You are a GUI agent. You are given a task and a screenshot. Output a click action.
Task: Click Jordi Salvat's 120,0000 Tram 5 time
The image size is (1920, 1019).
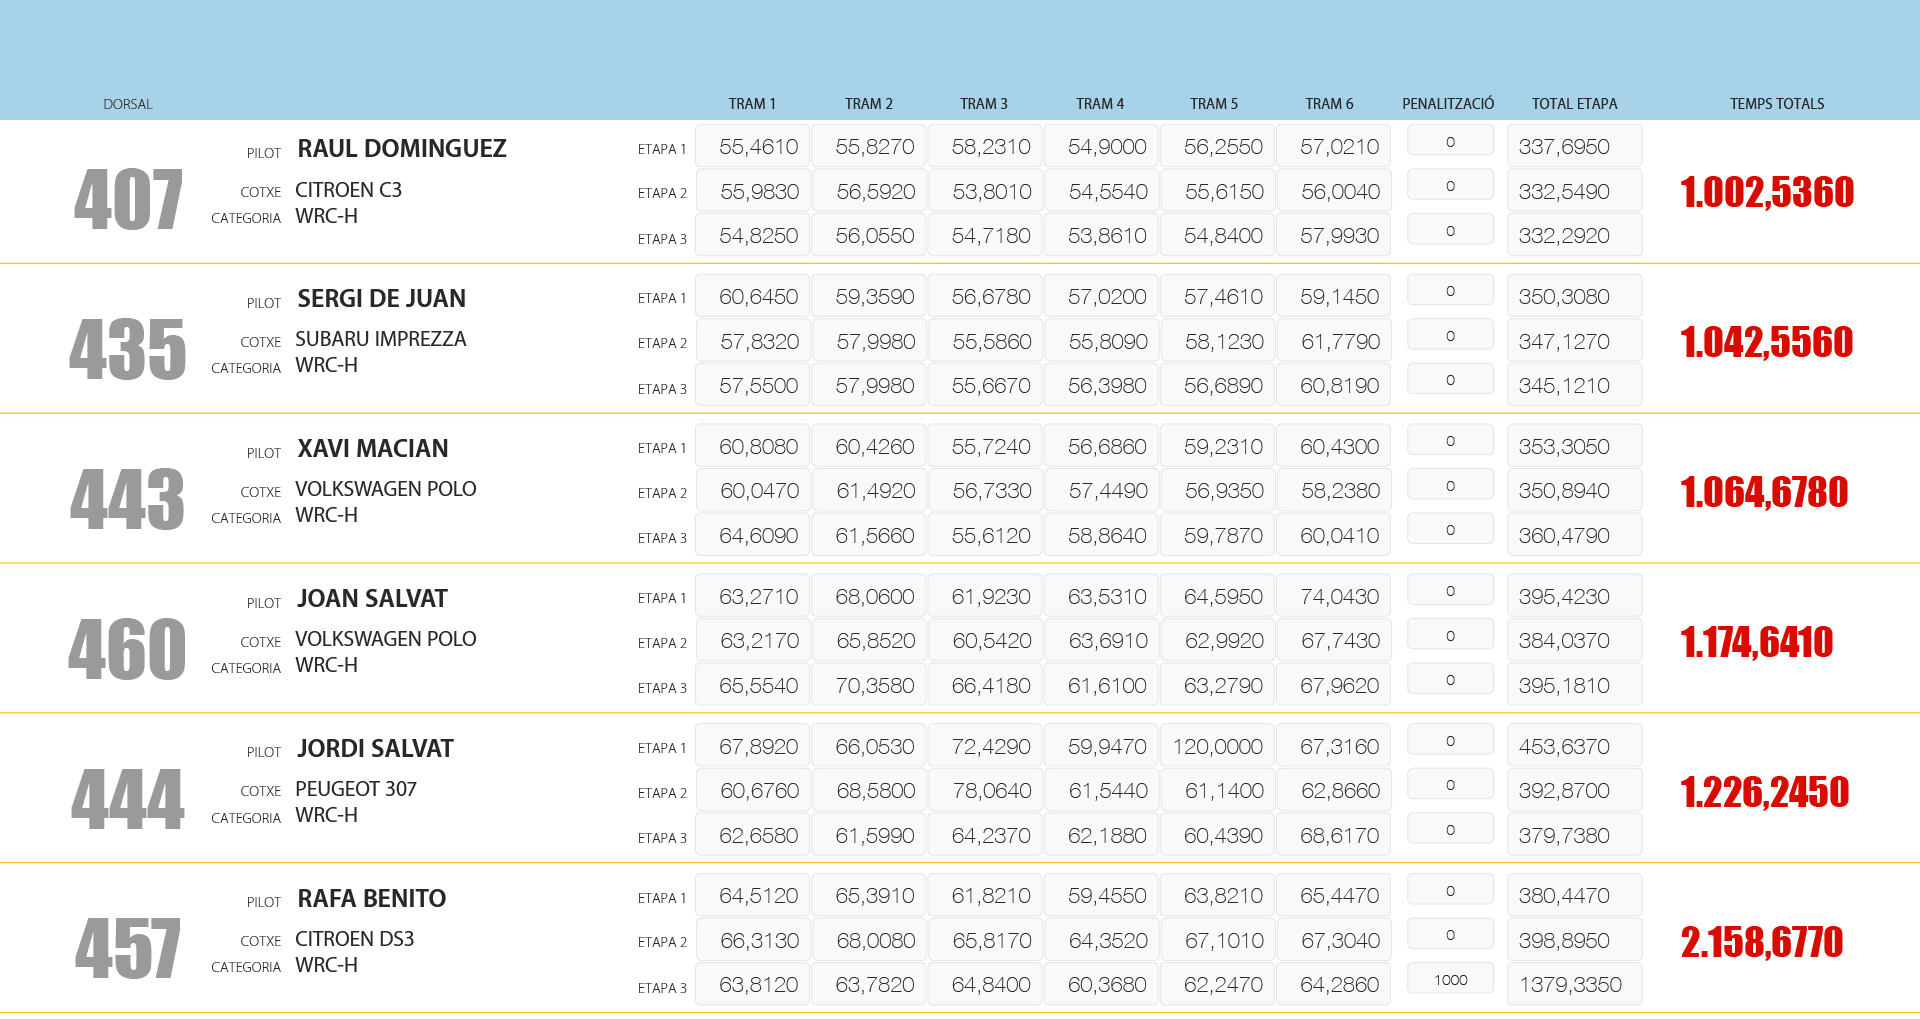pos(1217,747)
